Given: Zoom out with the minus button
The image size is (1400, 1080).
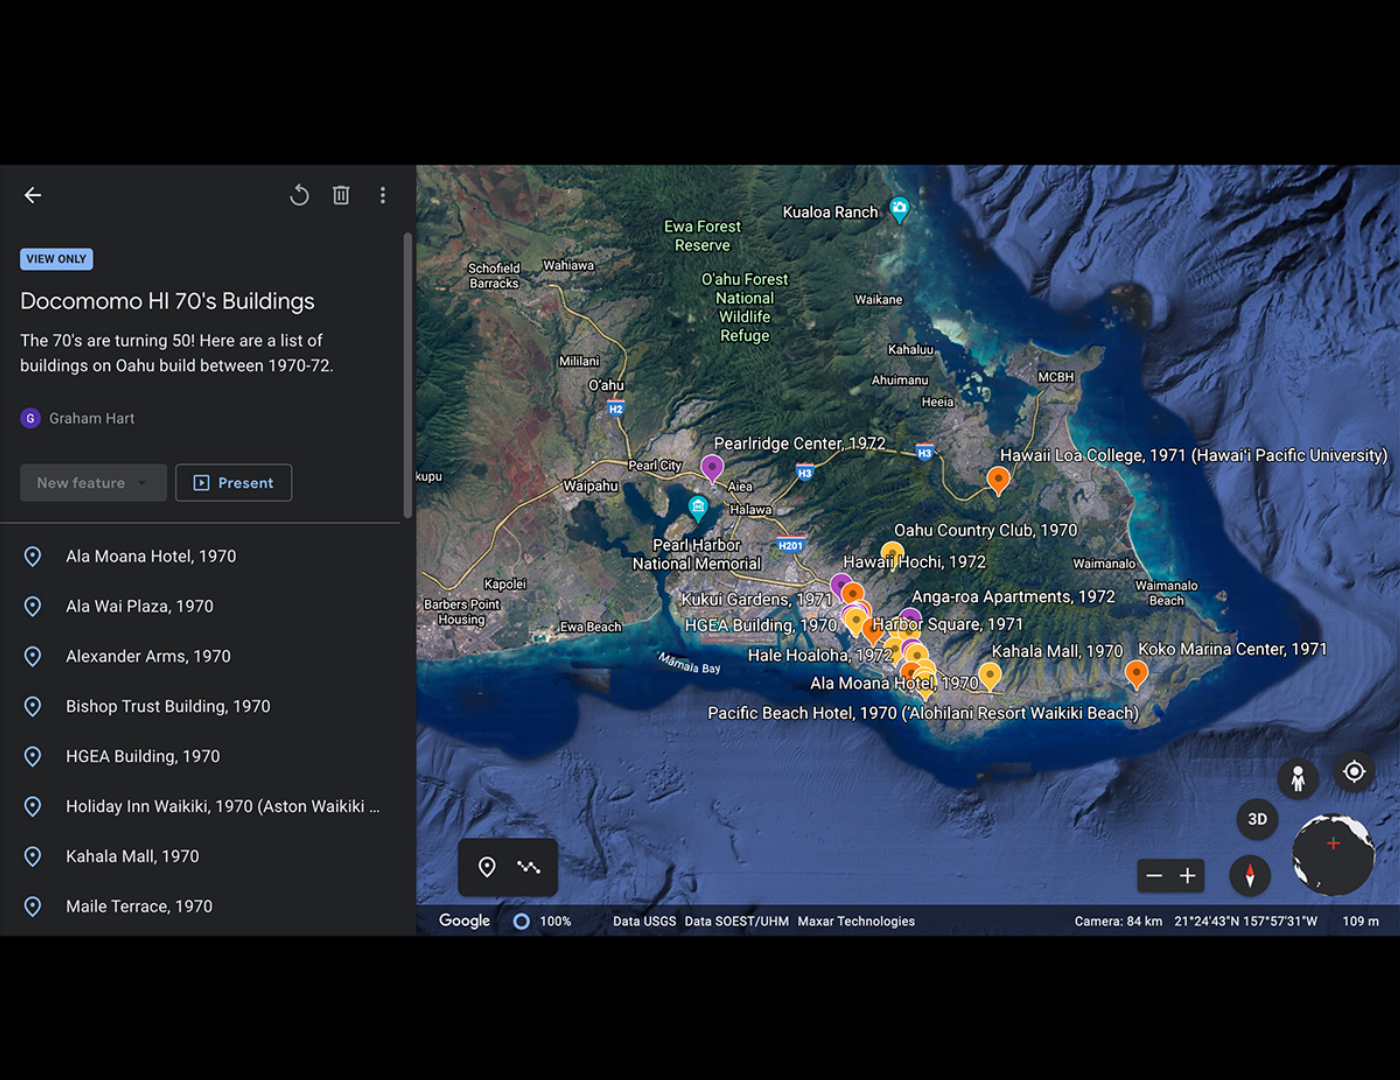Looking at the screenshot, I should 1154,876.
